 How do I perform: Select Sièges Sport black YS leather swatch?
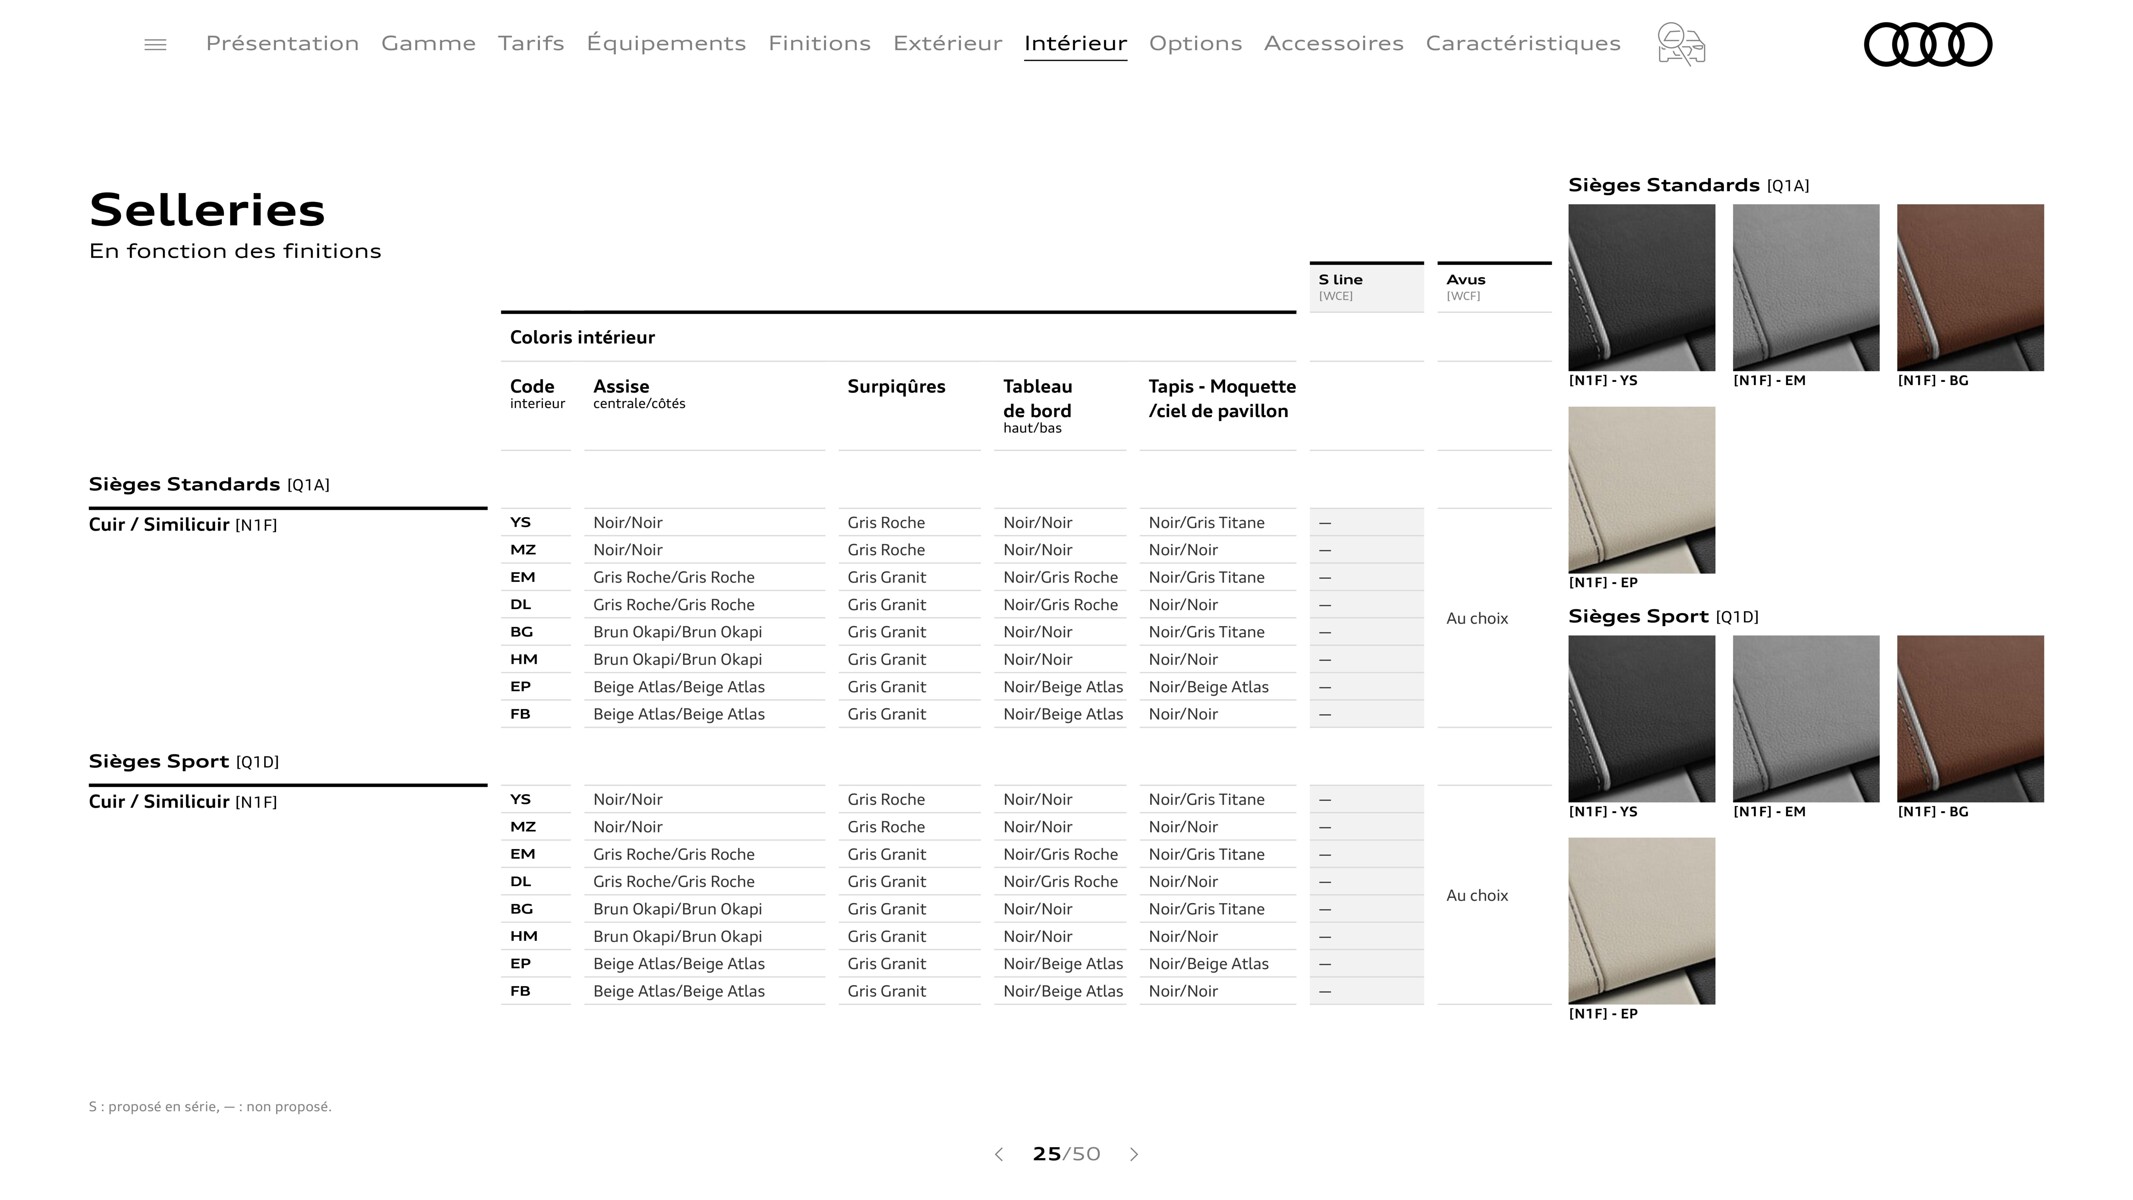click(x=1641, y=719)
